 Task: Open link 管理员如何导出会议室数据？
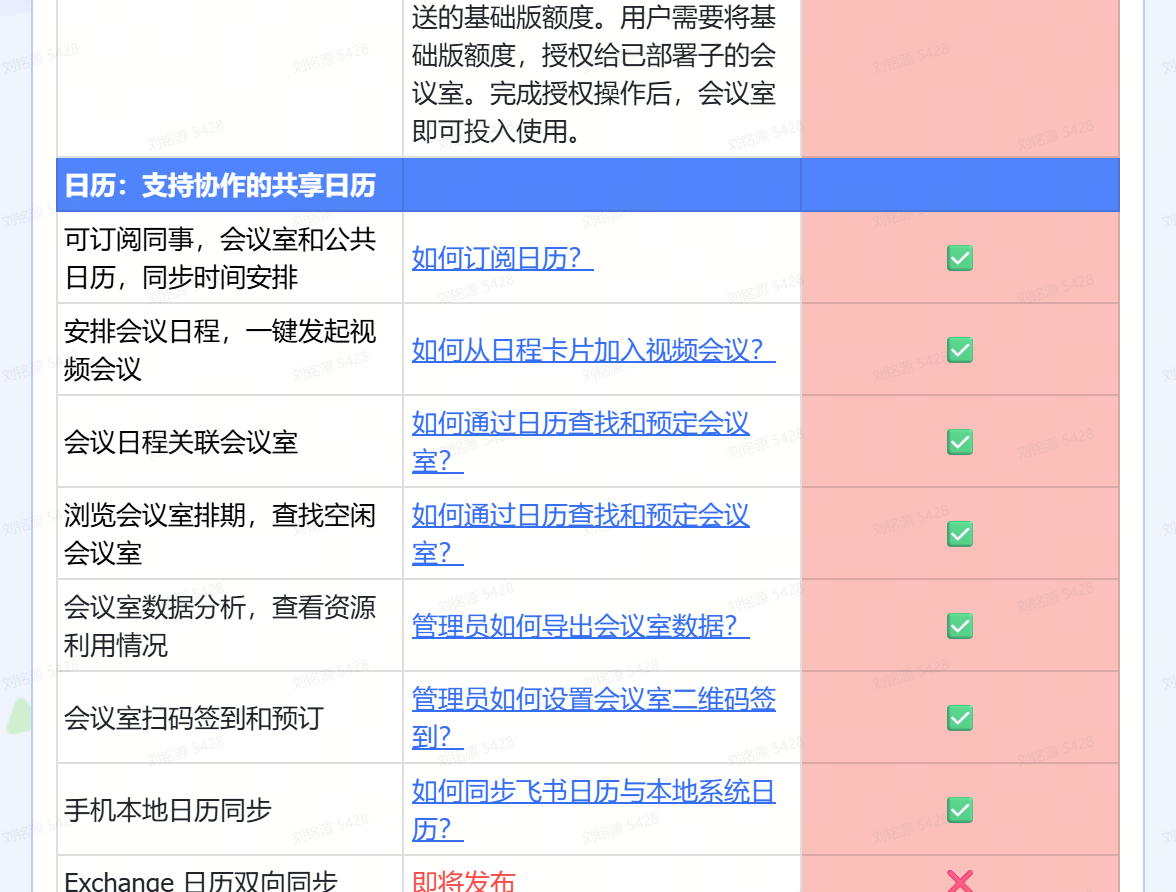[580, 626]
